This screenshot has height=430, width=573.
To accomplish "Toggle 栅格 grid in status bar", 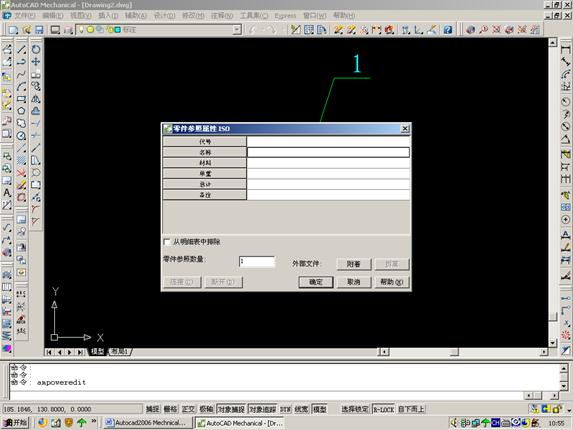I will (170, 409).
